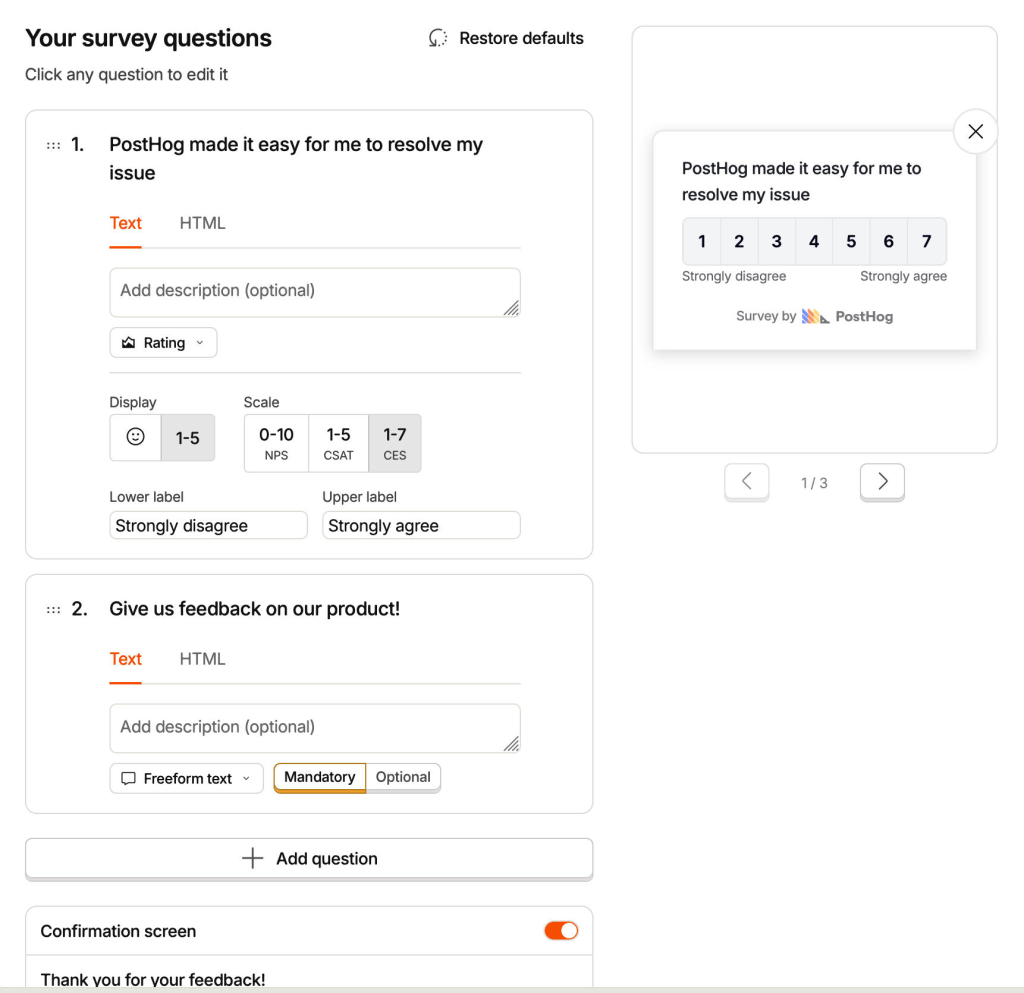Screen dimensions: 1024x993
Task: Choose the 0-10 NPS scale
Action: coord(276,443)
